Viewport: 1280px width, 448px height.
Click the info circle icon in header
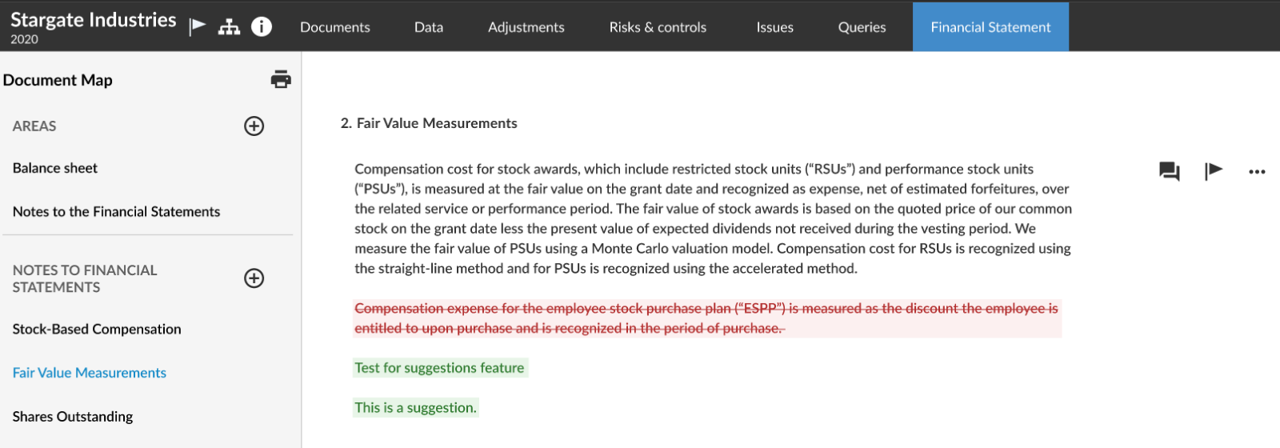coord(261,26)
